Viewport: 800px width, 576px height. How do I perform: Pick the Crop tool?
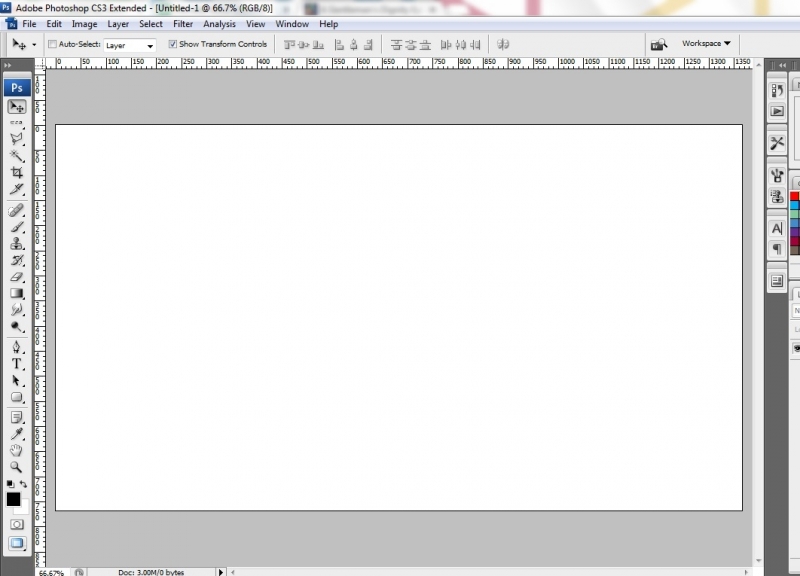(x=17, y=173)
